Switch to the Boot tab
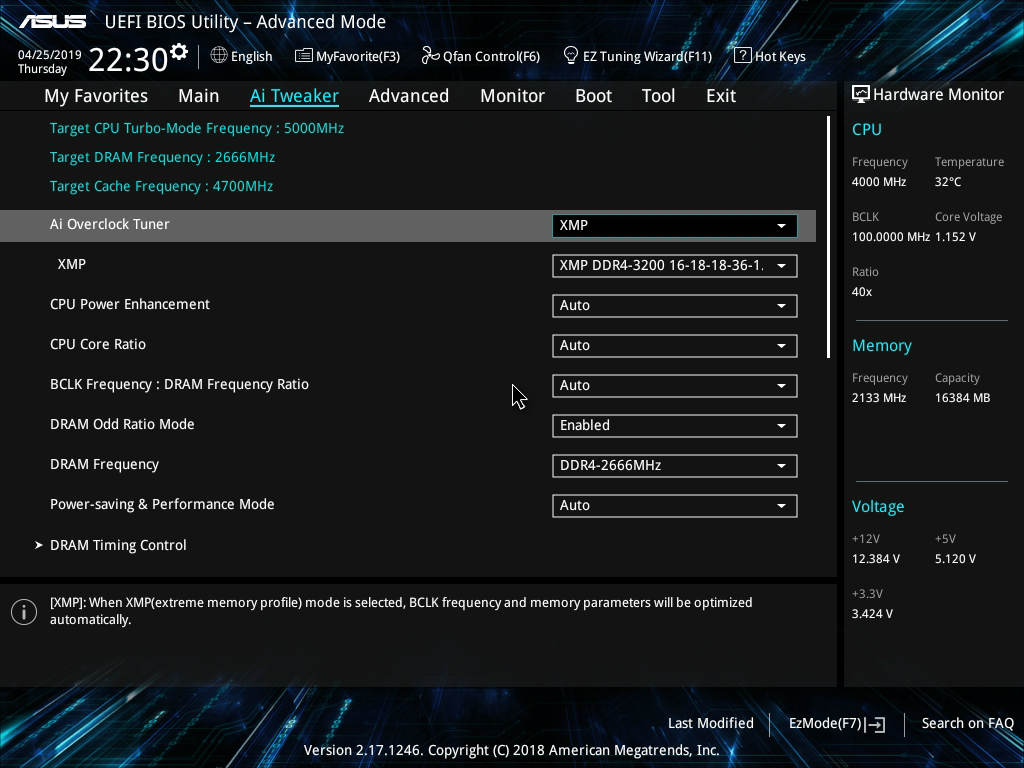Screen dimensions: 1024x768 tap(593, 96)
